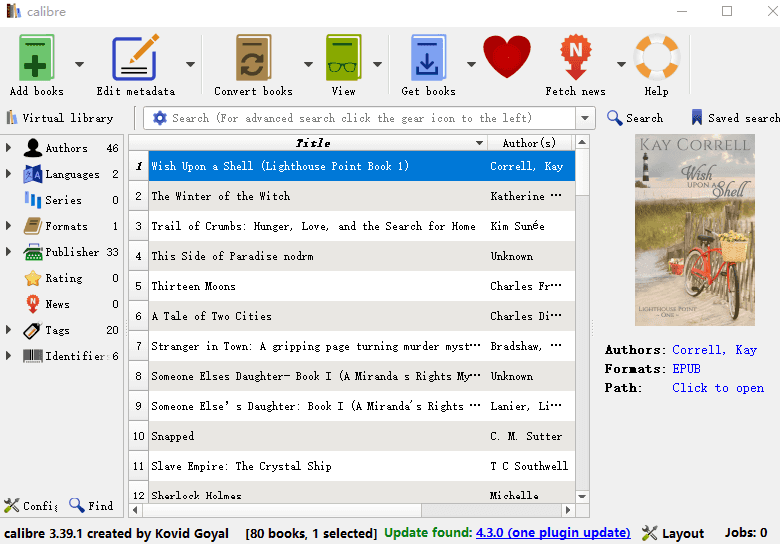Click the Virtual library button
This screenshot has width=780, height=544.
coord(60,118)
